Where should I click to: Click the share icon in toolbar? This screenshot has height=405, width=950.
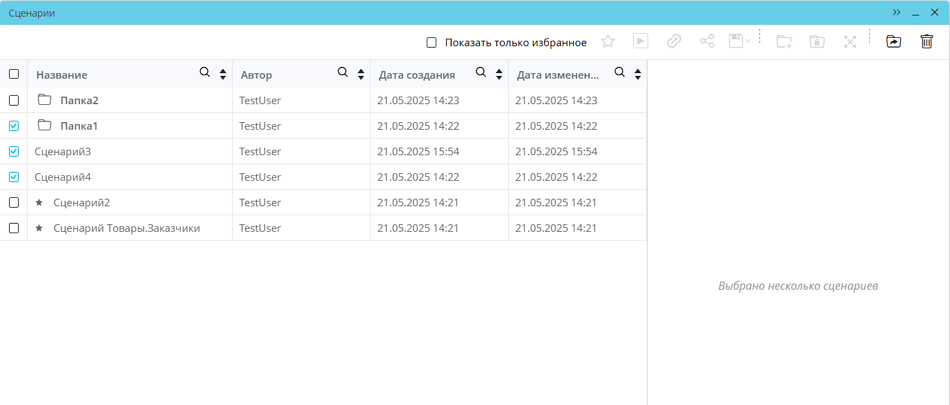[707, 42]
